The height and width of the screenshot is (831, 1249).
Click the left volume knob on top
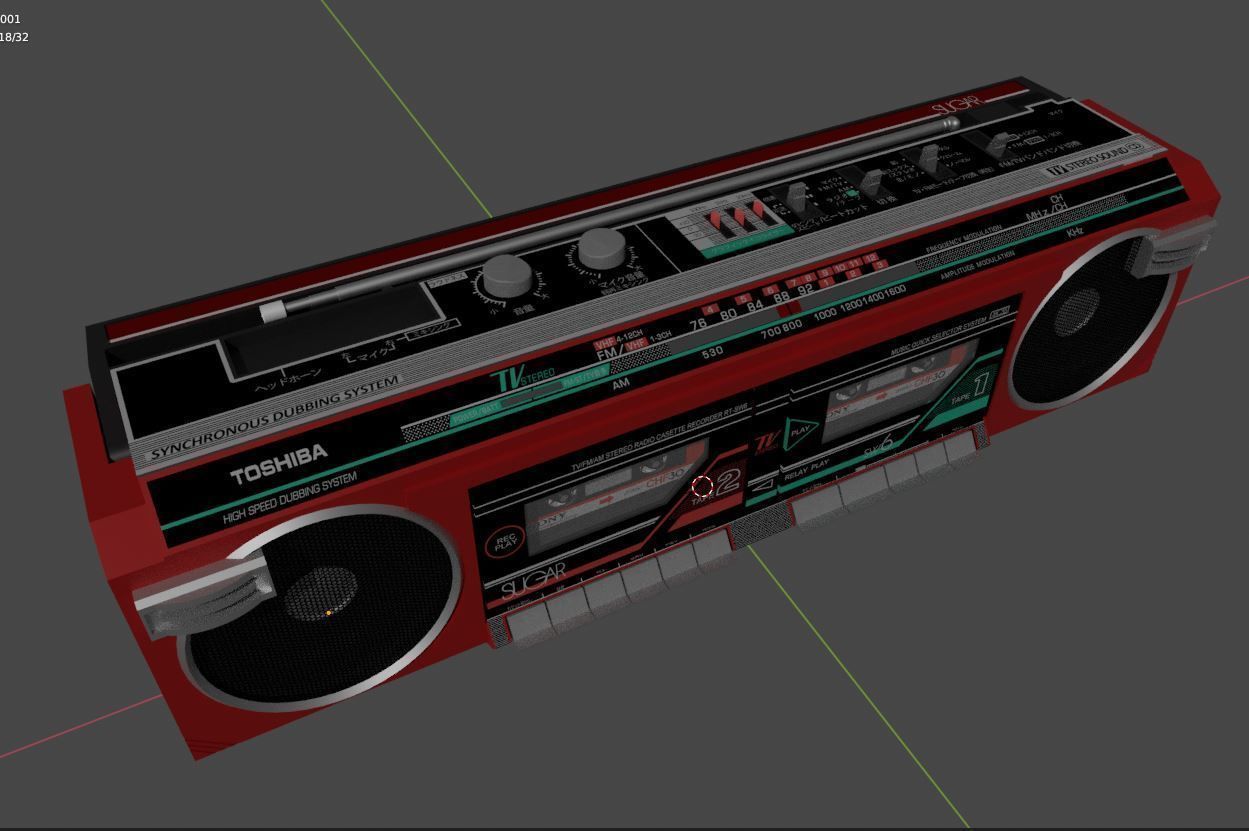[x=508, y=276]
